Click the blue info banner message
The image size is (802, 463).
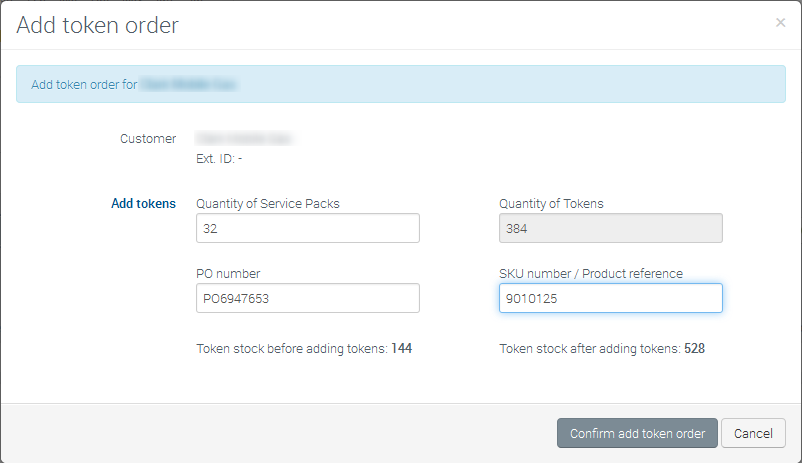(x=84, y=85)
